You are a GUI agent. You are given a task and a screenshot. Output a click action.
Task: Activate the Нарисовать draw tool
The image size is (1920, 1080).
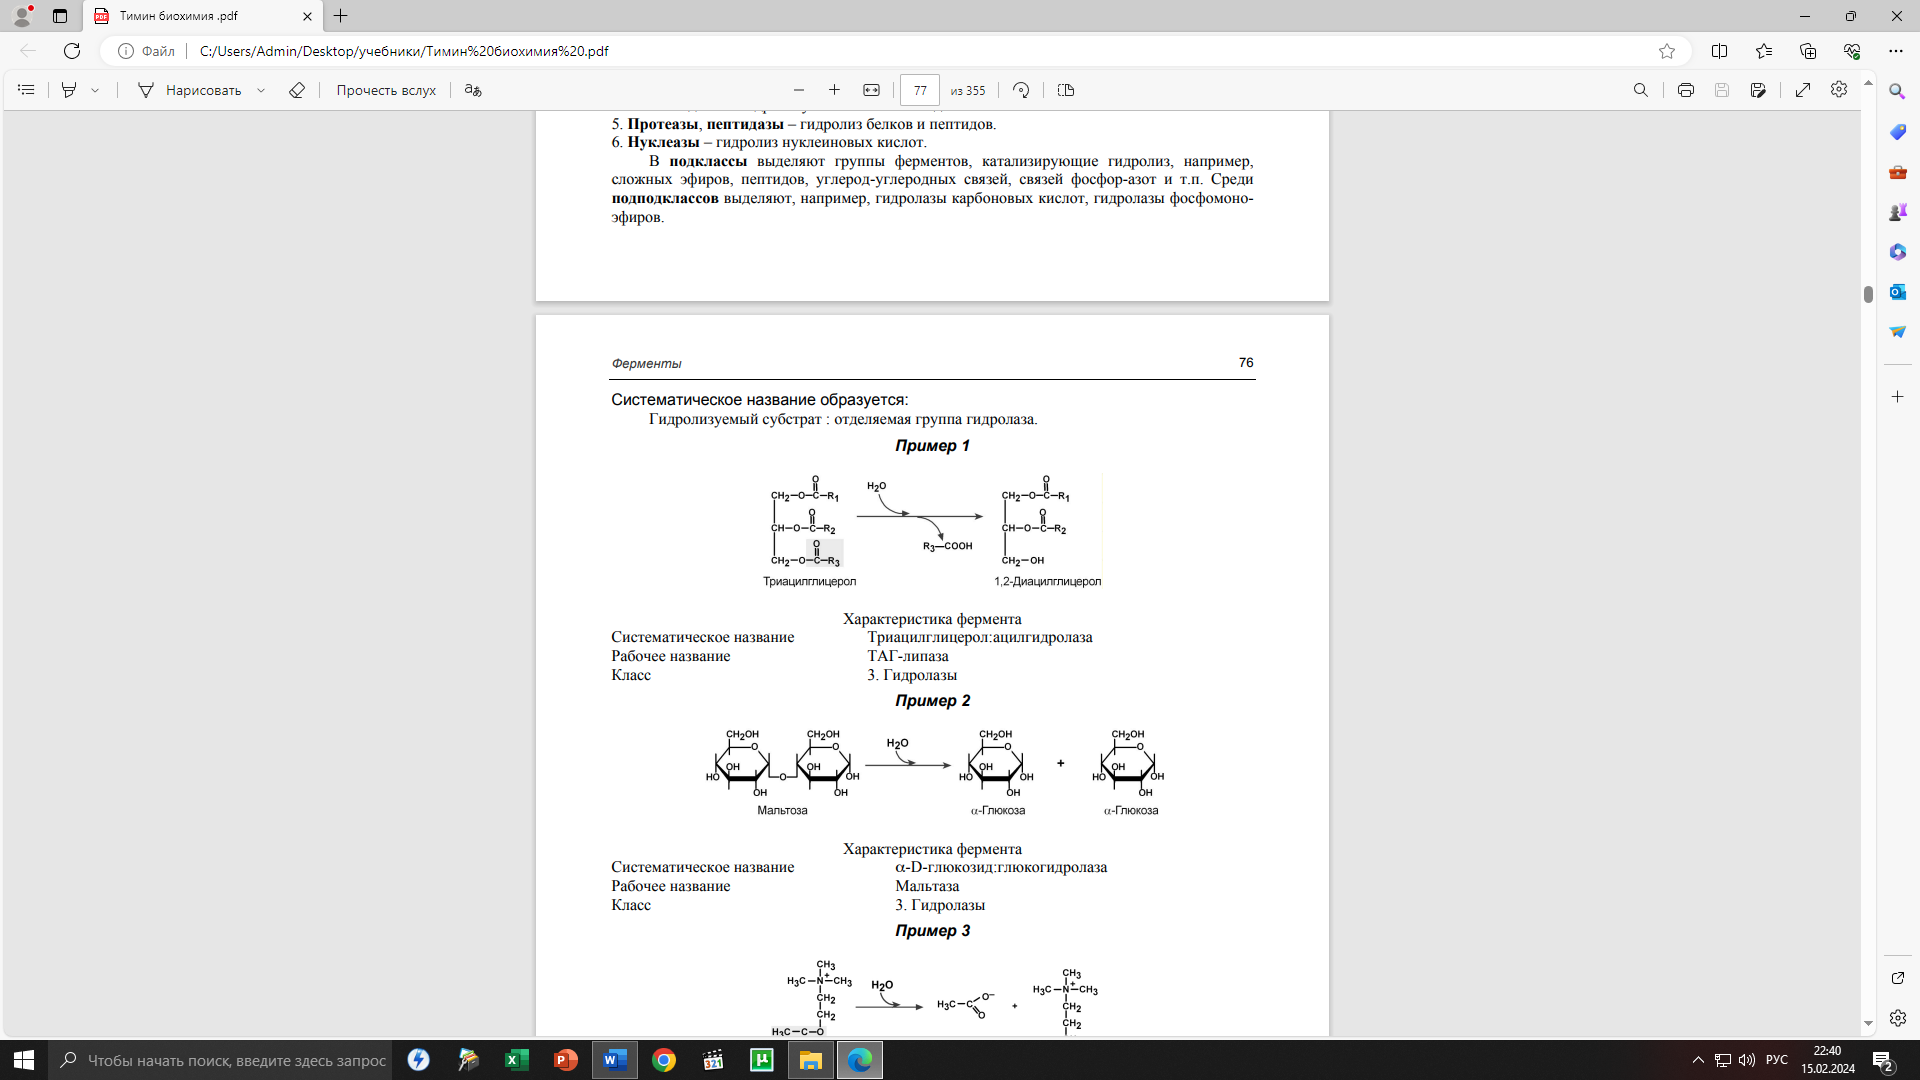pyautogui.click(x=189, y=90)
